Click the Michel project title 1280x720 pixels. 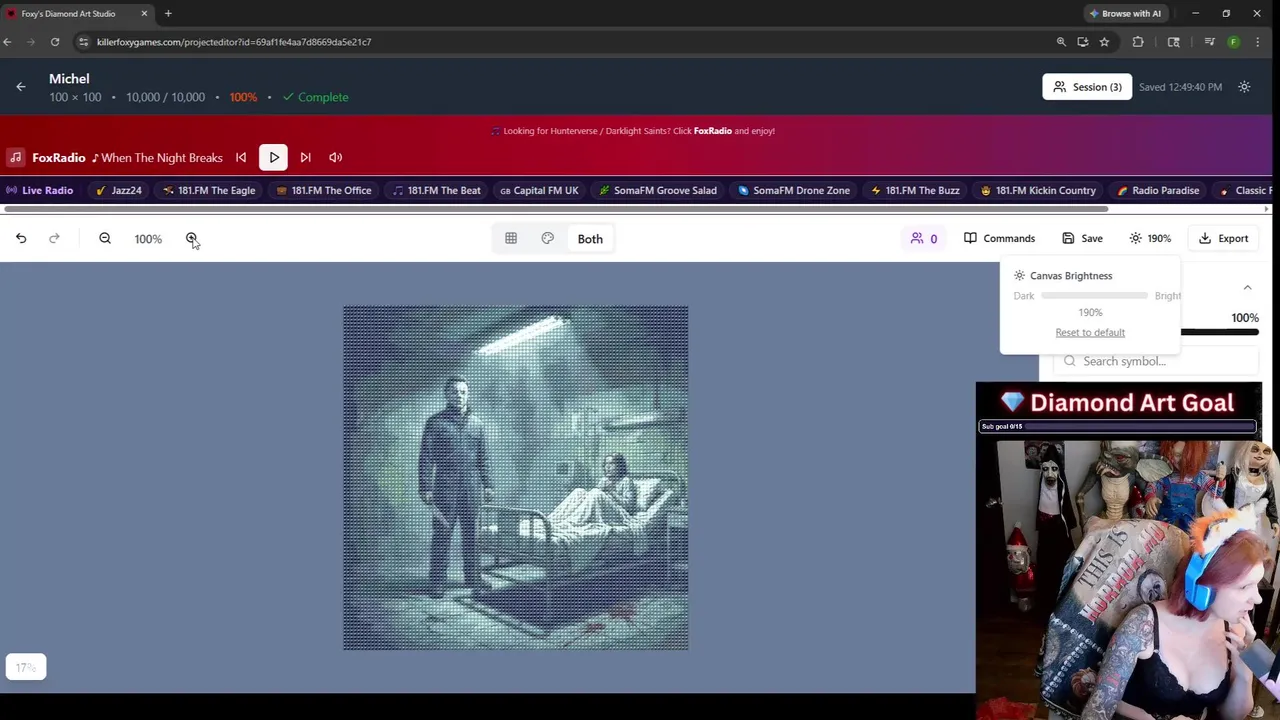coord(69,79)
